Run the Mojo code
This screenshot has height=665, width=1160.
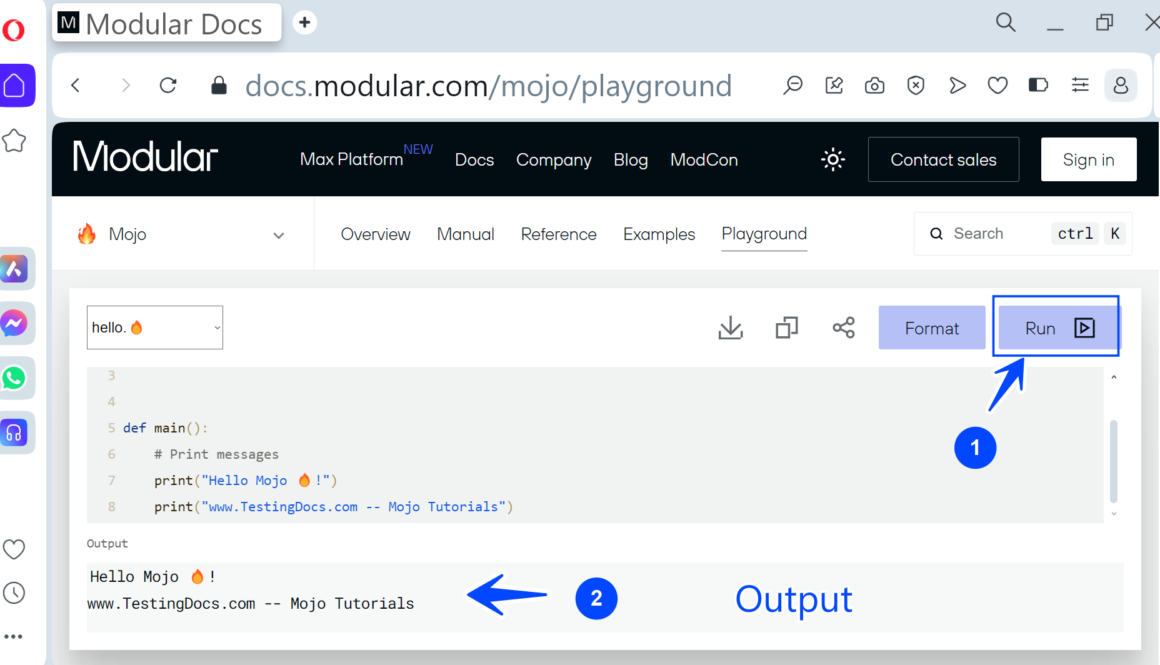(1057, 328)
